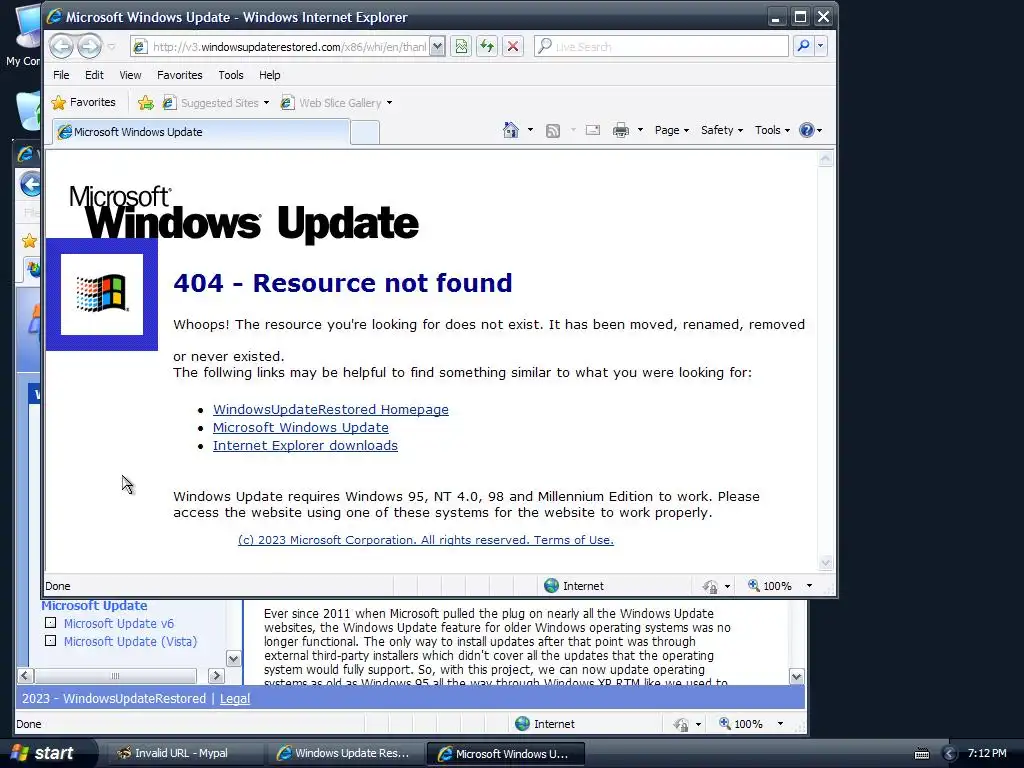Image resolution: width=1024 pixels, height=768 pixels.
Task: Open Home button dropdown arrow
Action: click(530, 130)
